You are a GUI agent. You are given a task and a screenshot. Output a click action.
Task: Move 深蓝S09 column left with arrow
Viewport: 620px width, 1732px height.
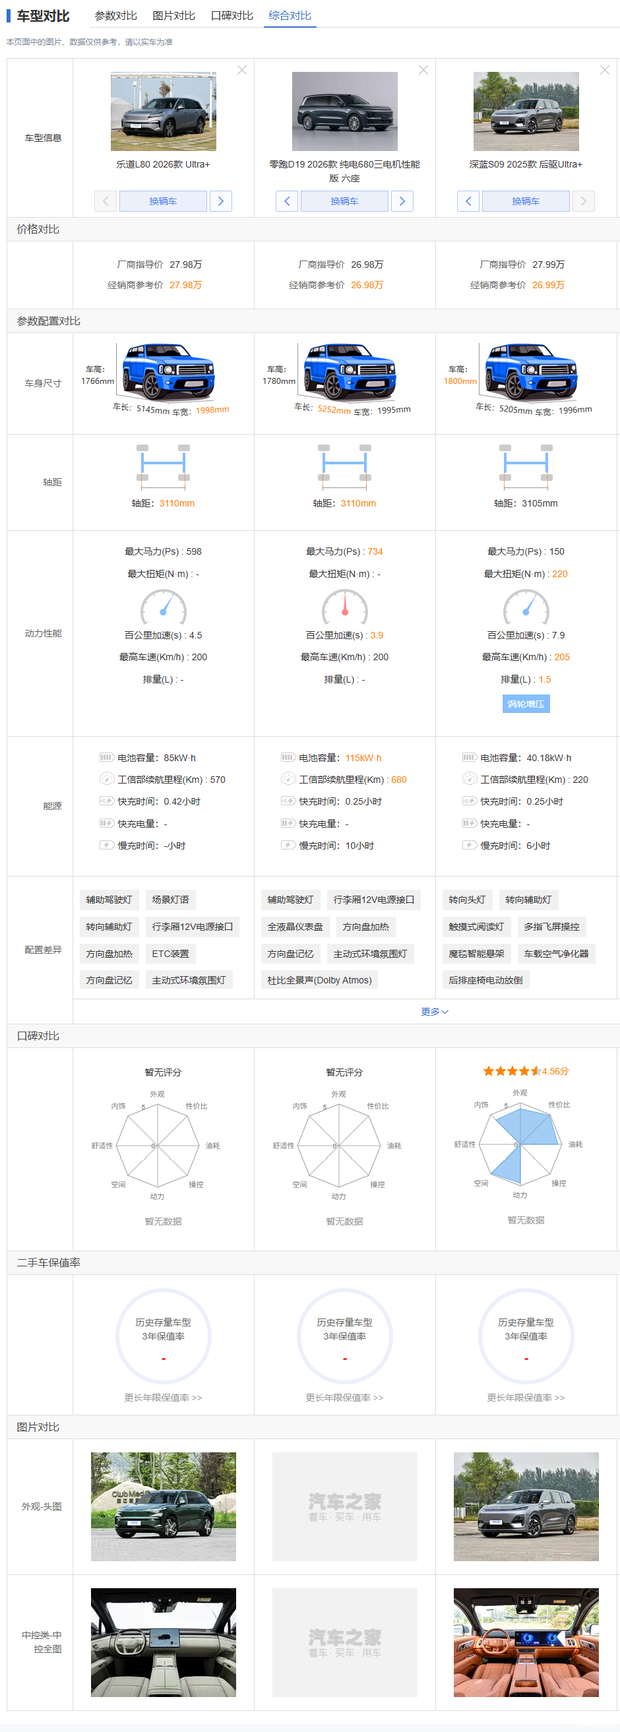(x=468, y=201)
